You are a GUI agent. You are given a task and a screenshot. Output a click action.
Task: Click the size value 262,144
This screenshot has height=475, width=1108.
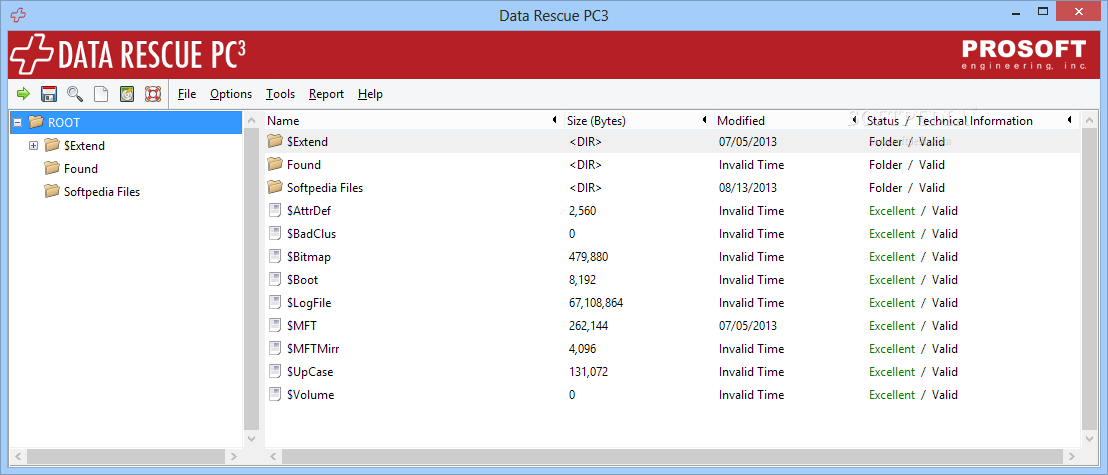pos(588,326)
